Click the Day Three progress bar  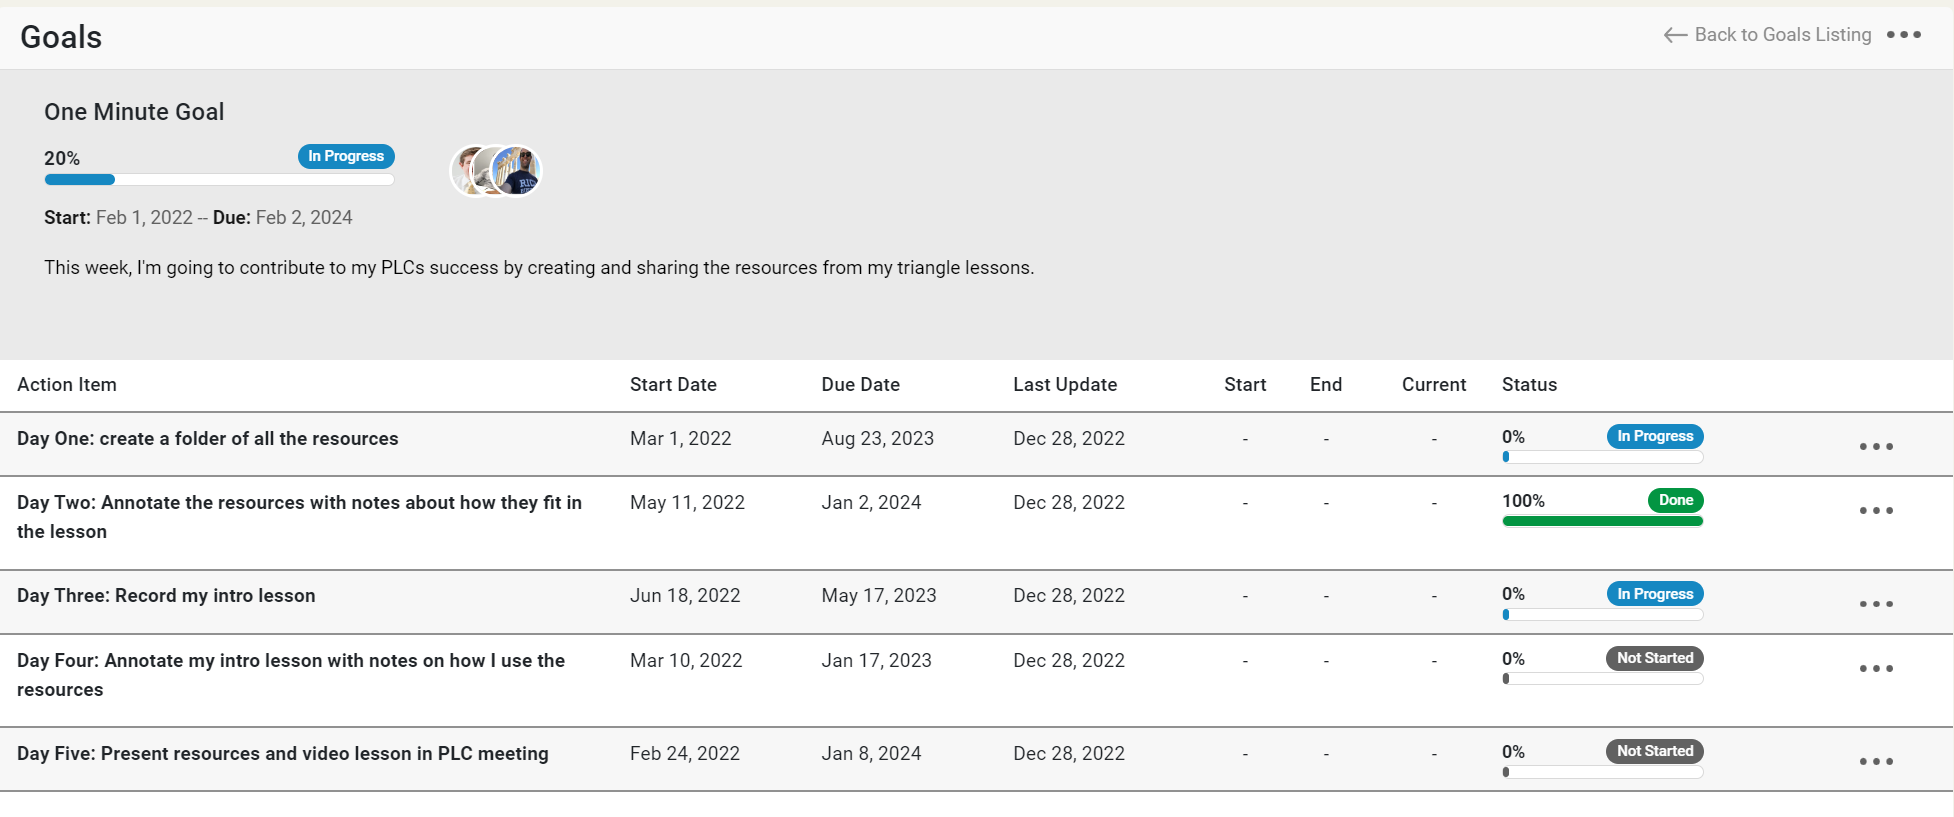[x=1602, y=615]
